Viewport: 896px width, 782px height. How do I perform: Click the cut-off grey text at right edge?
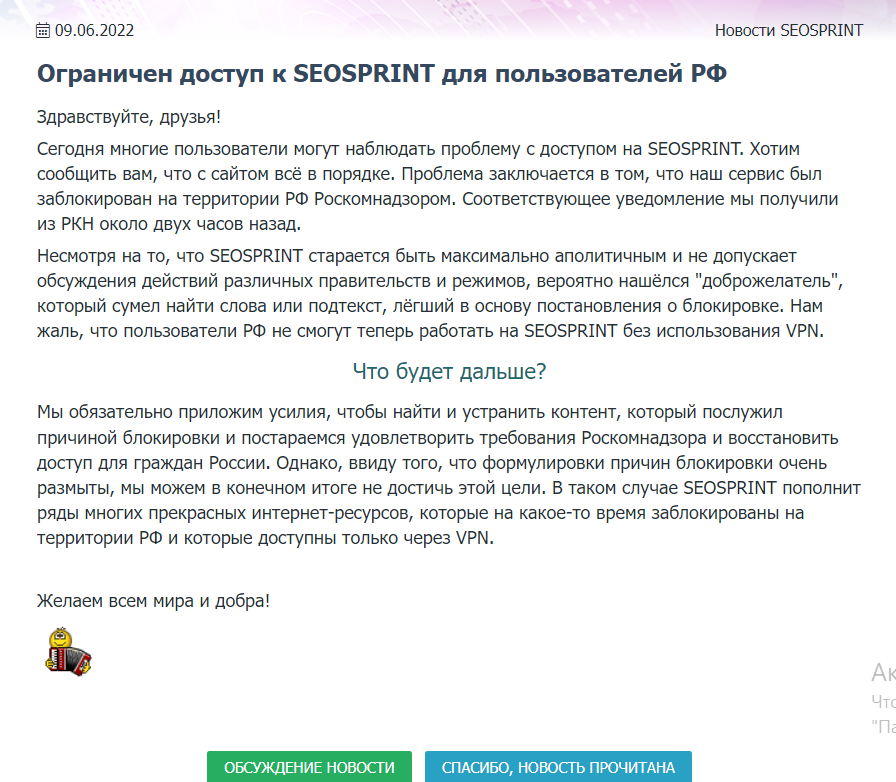click(x=882, y=700)
